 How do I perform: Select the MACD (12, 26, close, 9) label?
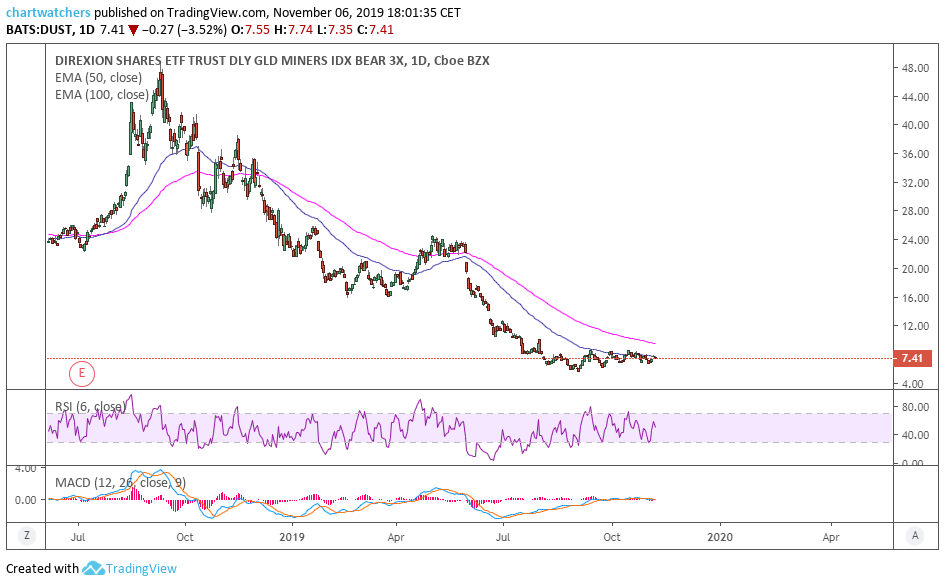pyautogui.click(x=121, y=483)
